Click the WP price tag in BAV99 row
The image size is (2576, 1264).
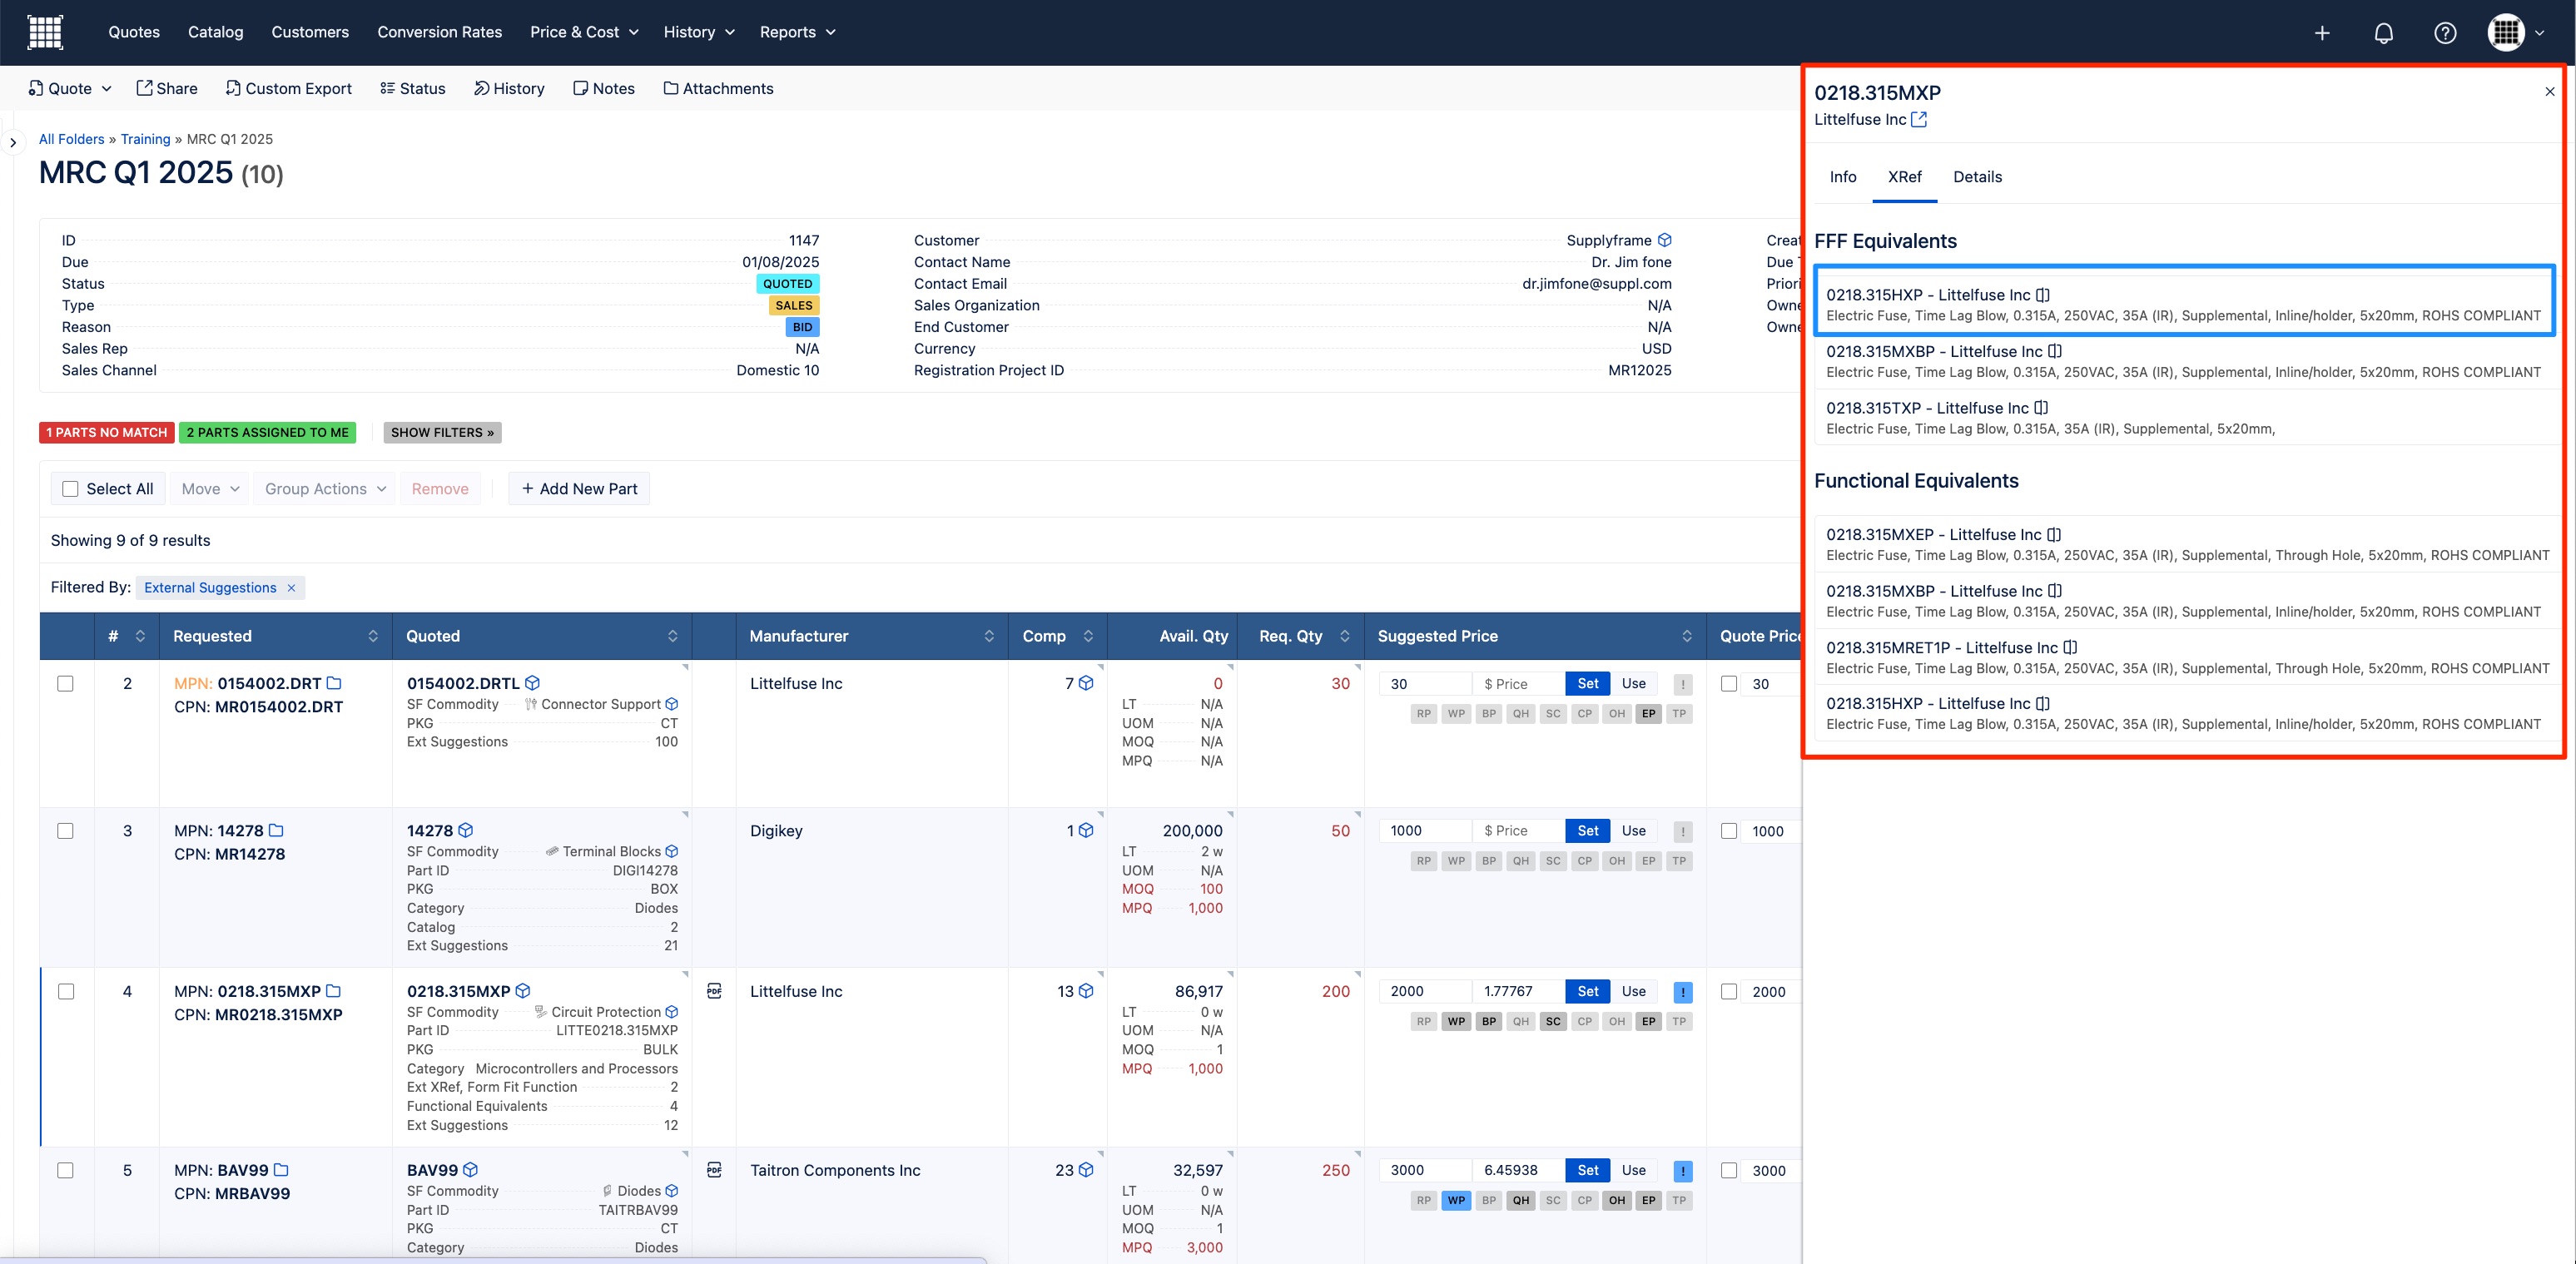(x=1456, y=1200)
